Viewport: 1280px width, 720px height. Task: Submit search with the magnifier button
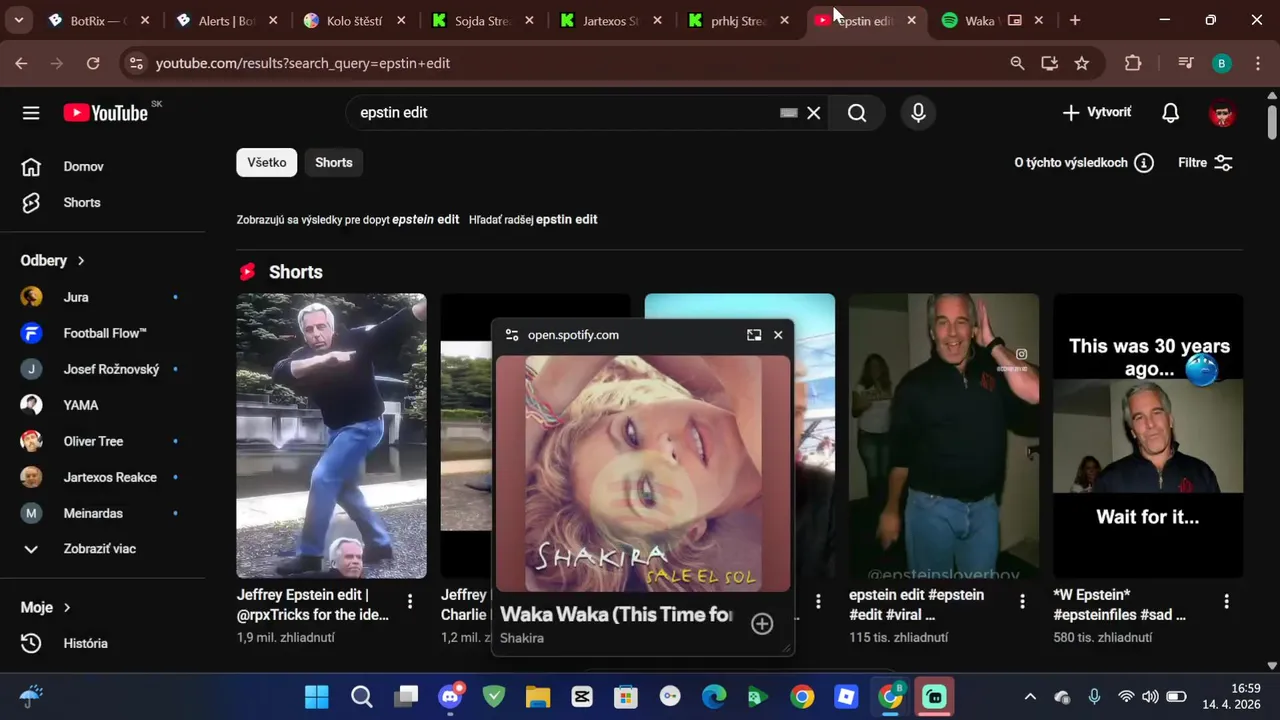[x=857, y=113]
